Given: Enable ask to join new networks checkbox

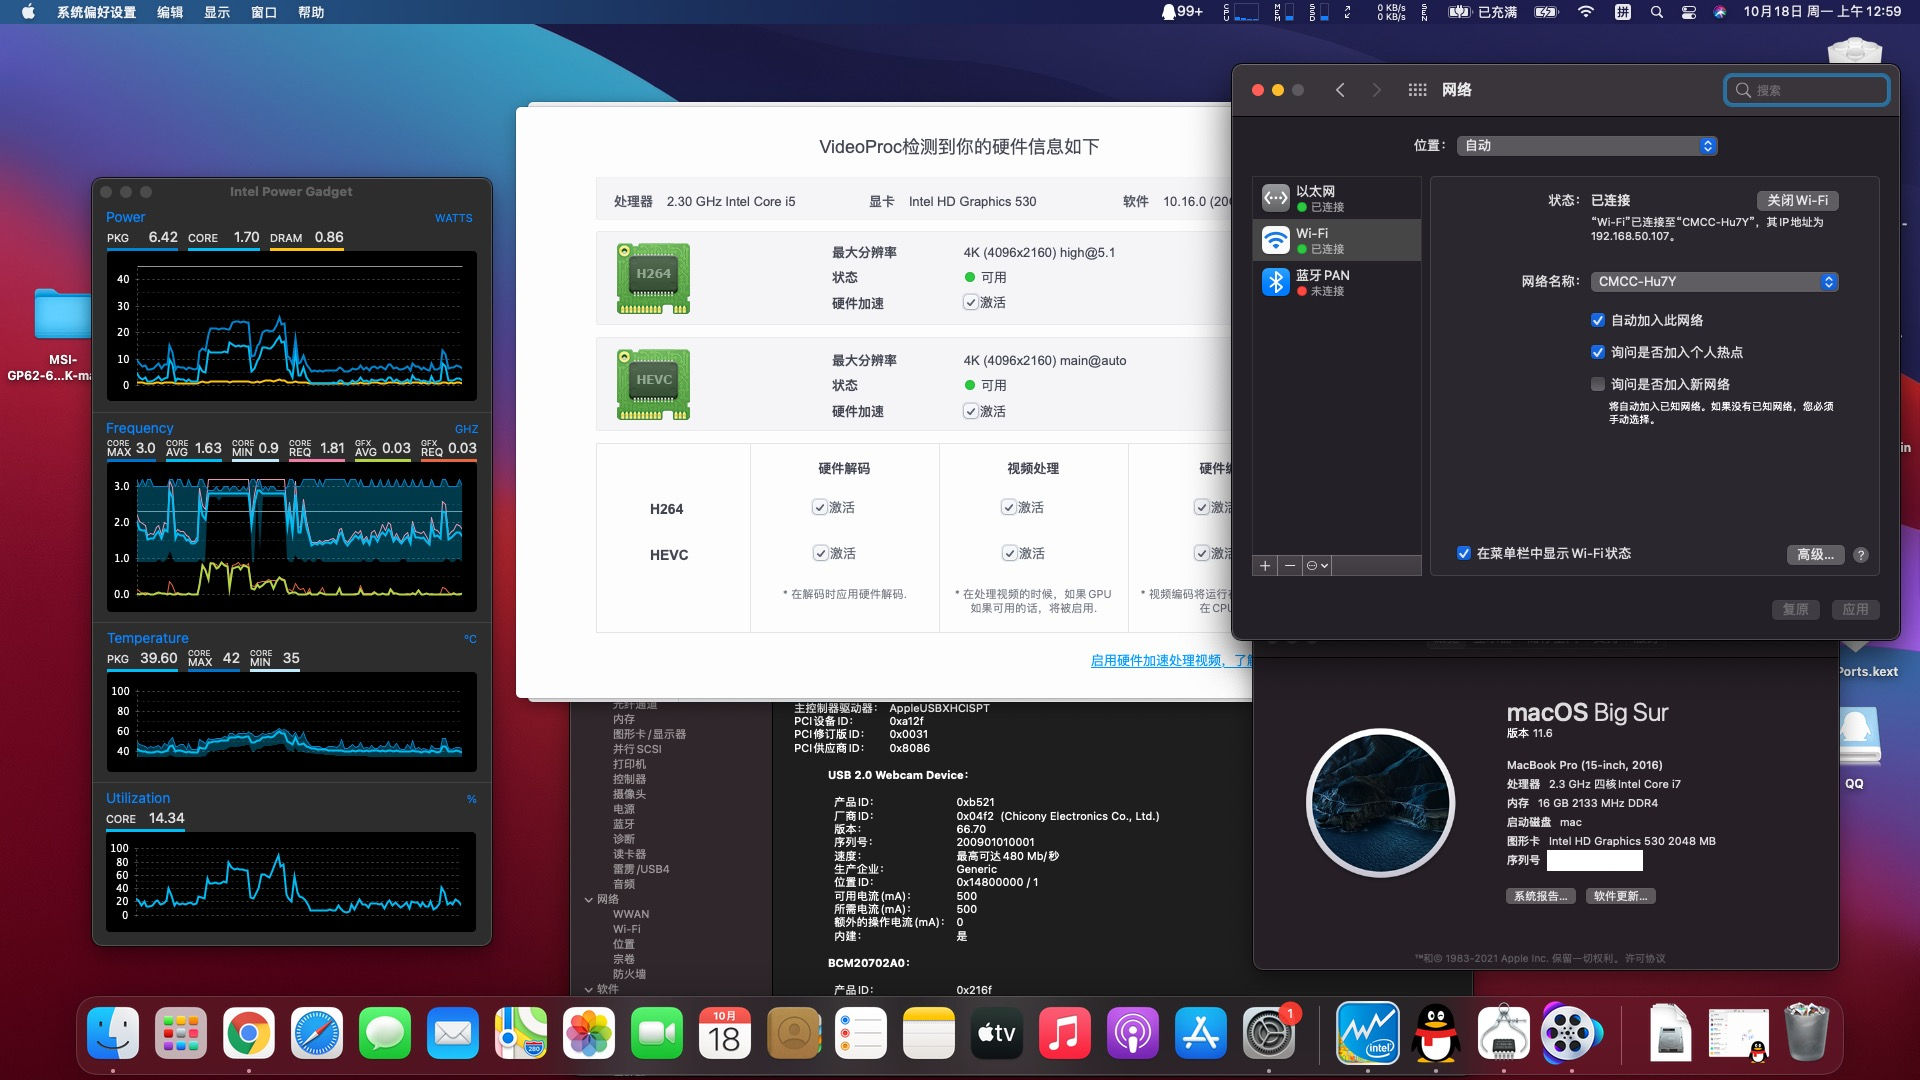Looking at the screenshot, I should [x=1598, y=384].
